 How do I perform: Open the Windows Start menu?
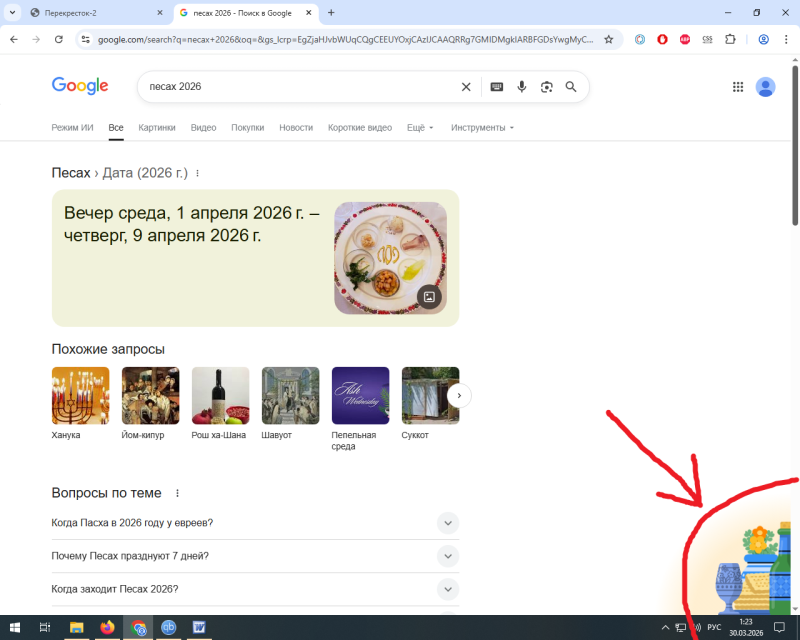(15, 627)
